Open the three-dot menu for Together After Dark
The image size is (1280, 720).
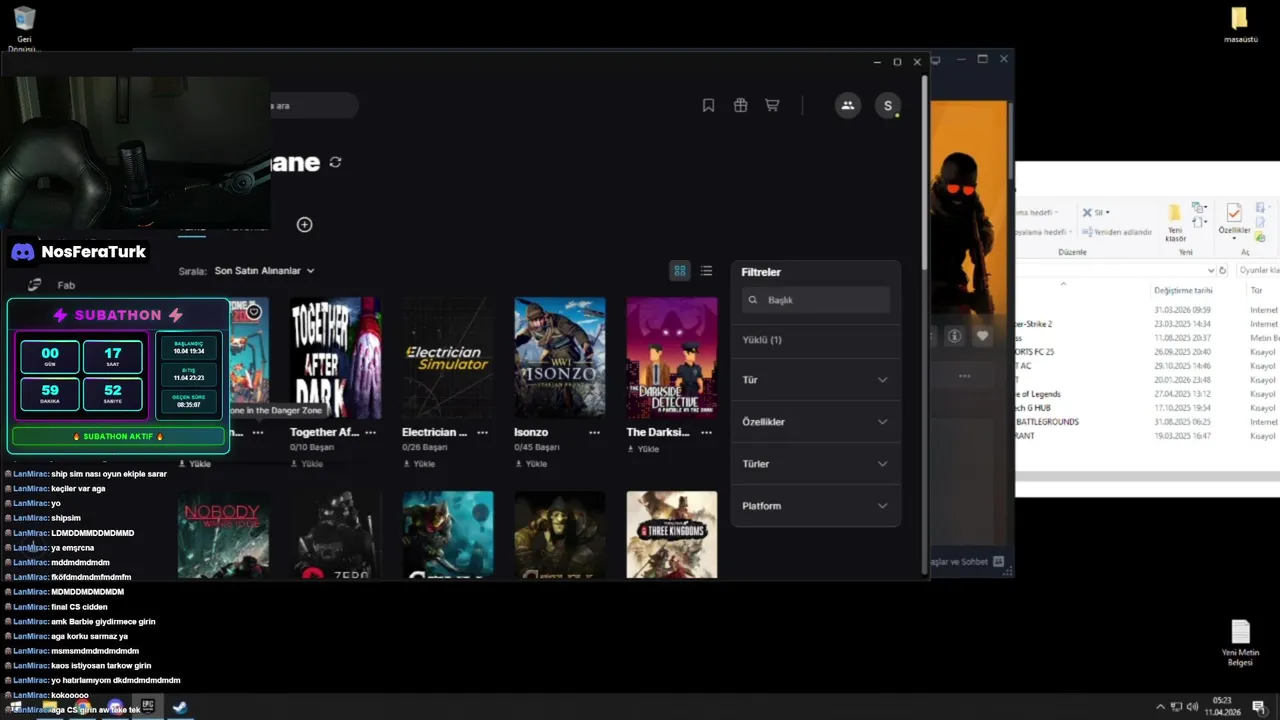coord(371,432)
